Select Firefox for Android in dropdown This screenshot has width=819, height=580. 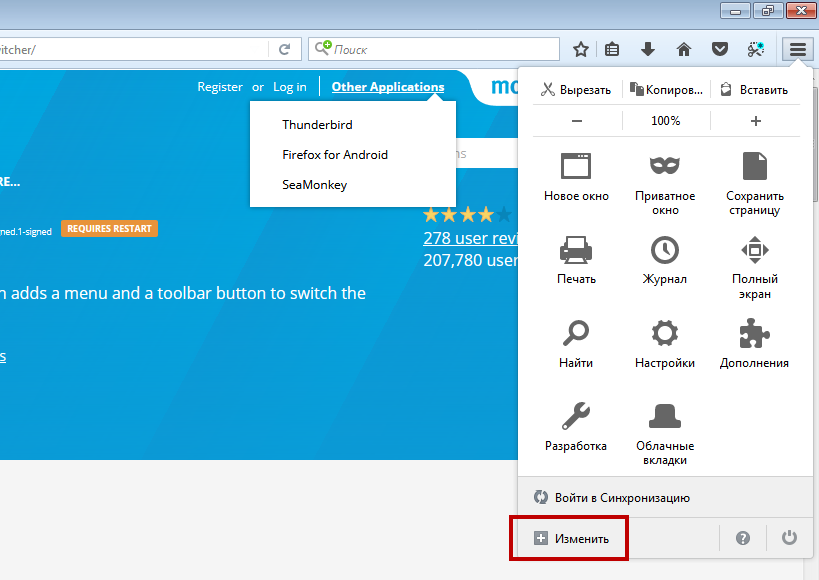point(335,155)
